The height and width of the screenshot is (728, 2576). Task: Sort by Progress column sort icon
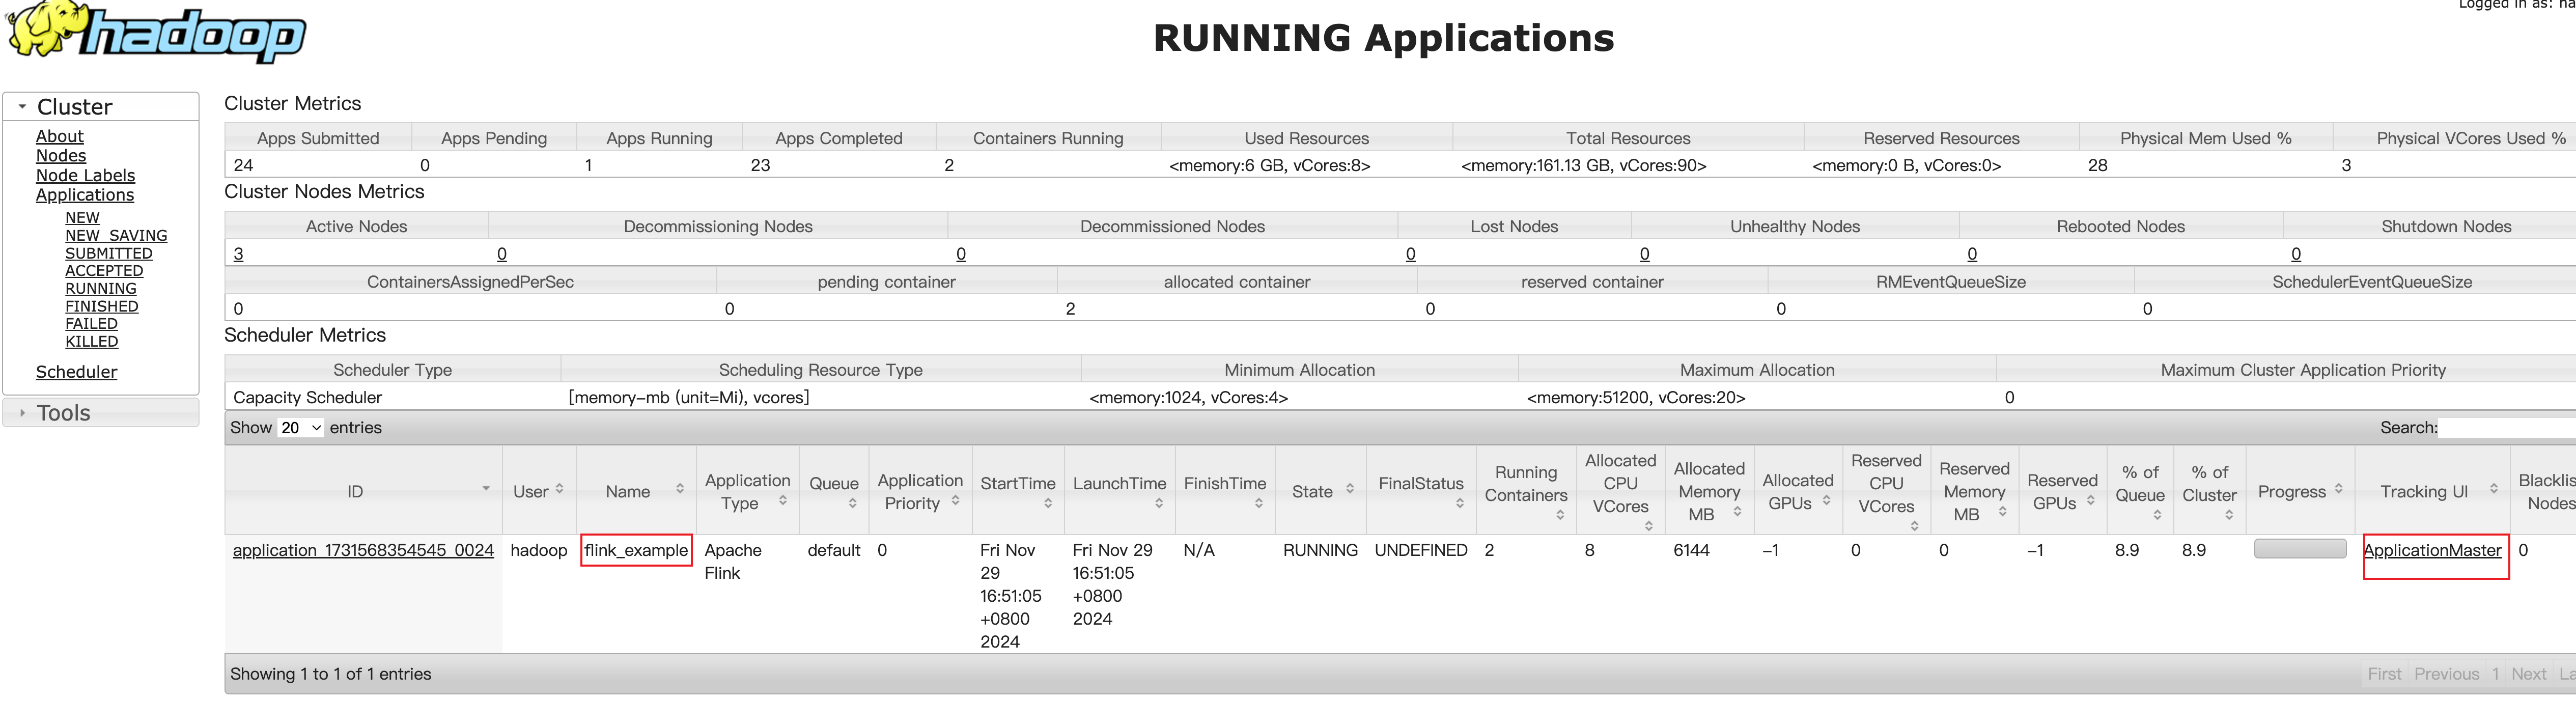pyautogui.click(x=2338, y=489)
